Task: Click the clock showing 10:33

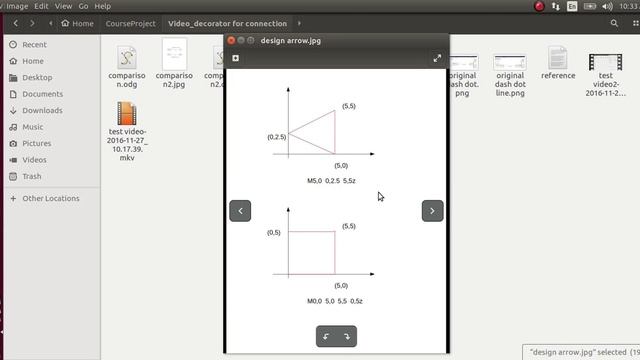Action: click(629, 6)
